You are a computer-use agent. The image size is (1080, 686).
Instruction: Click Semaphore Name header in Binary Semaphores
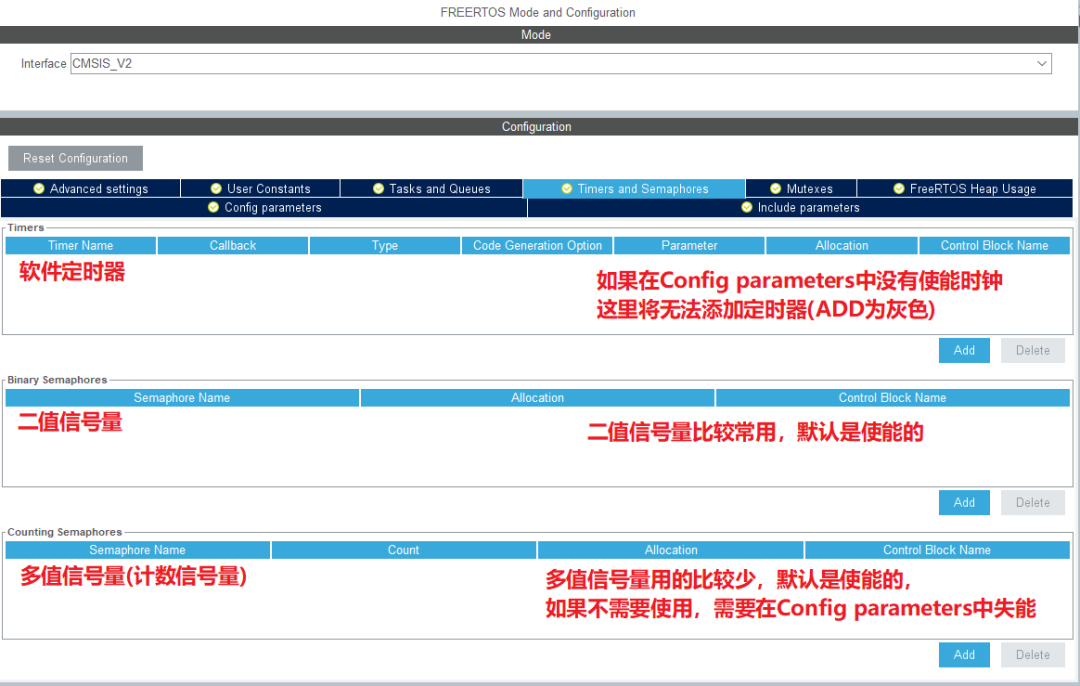point(182,397)
